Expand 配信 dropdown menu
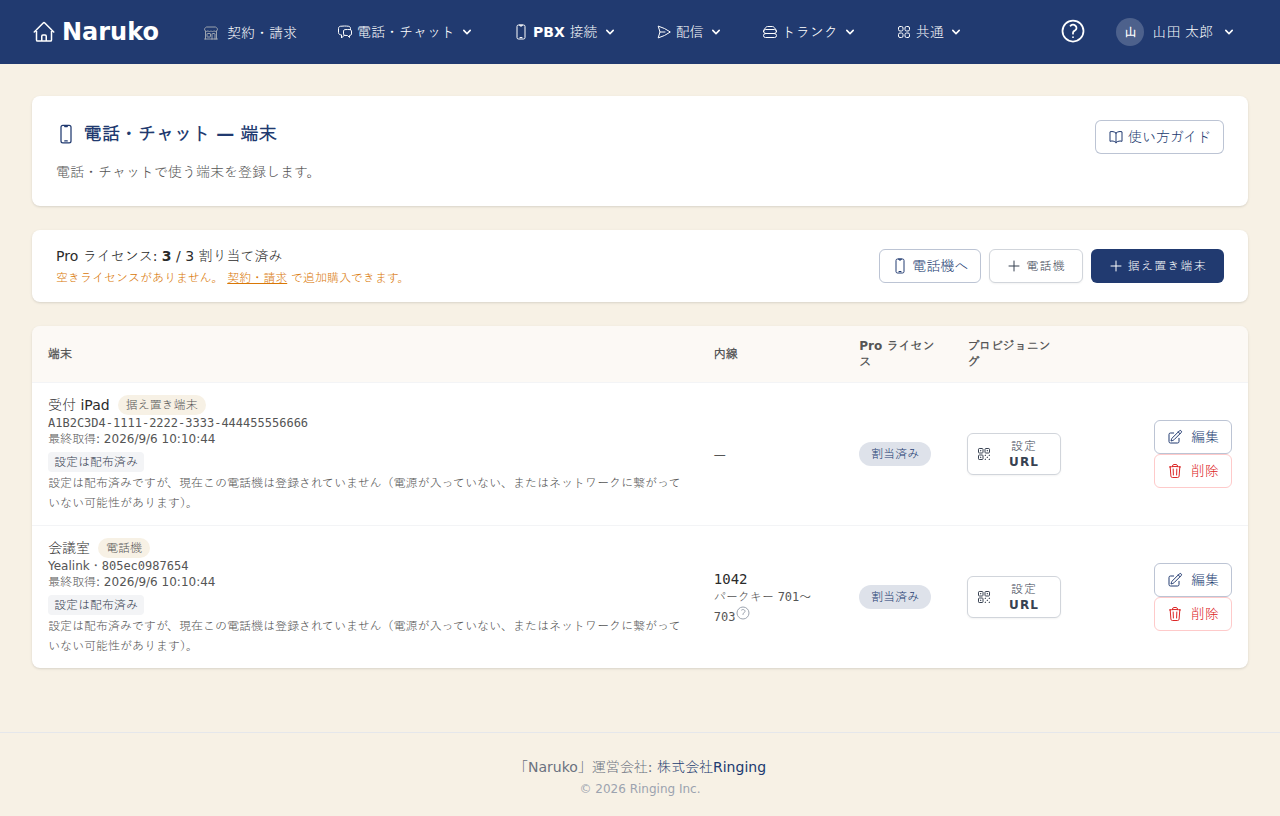The height and width of the screenshot is (816, 1280). pyautogui.click(x=689, y=32)
